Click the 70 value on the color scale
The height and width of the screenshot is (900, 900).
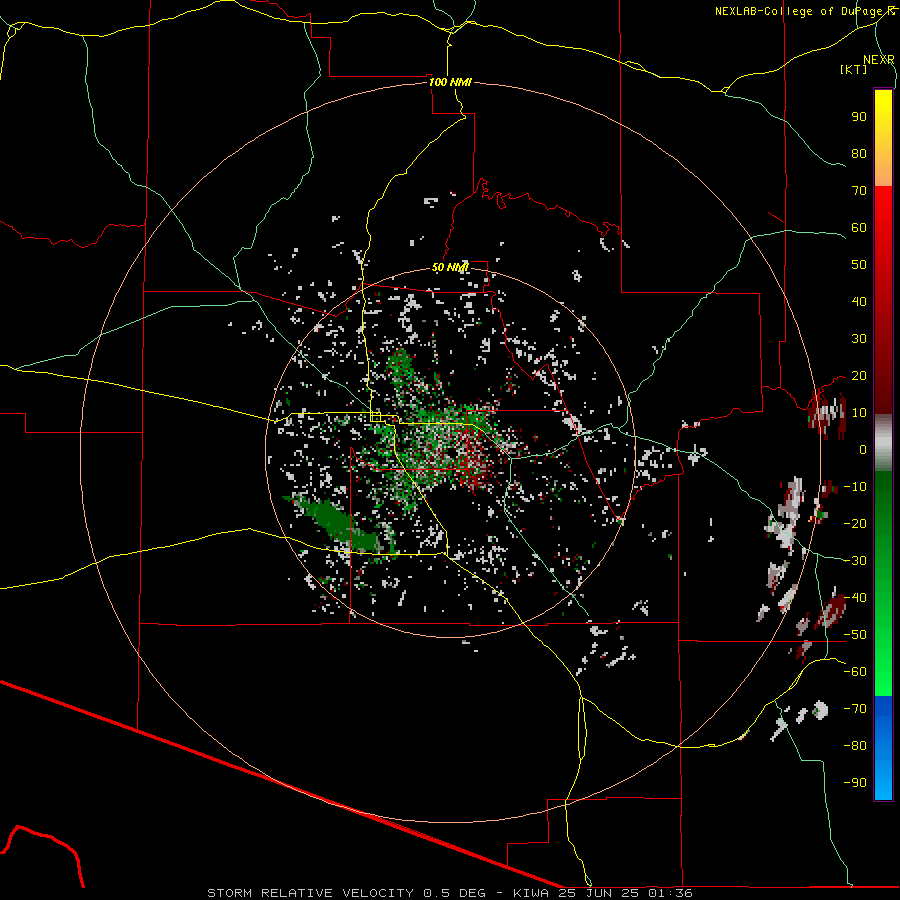click(859, 191)
